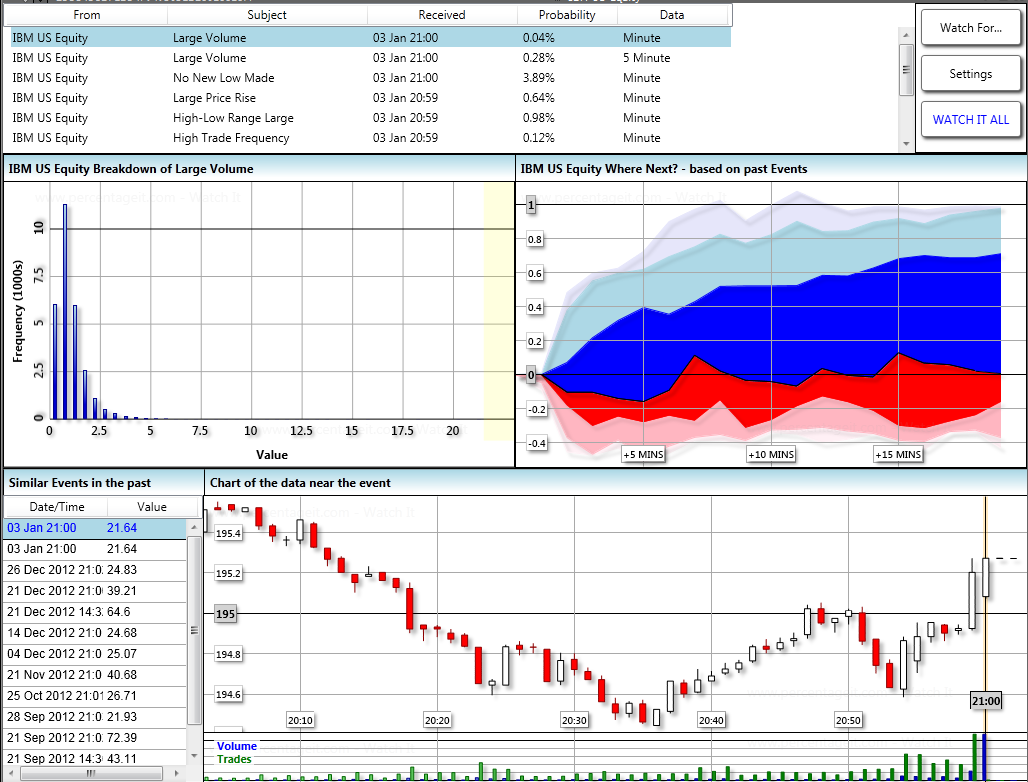1028x782 pixels.
Task: Select highlighted 03 Jan 21:00 event row
Action: click(x=96, y=528)
